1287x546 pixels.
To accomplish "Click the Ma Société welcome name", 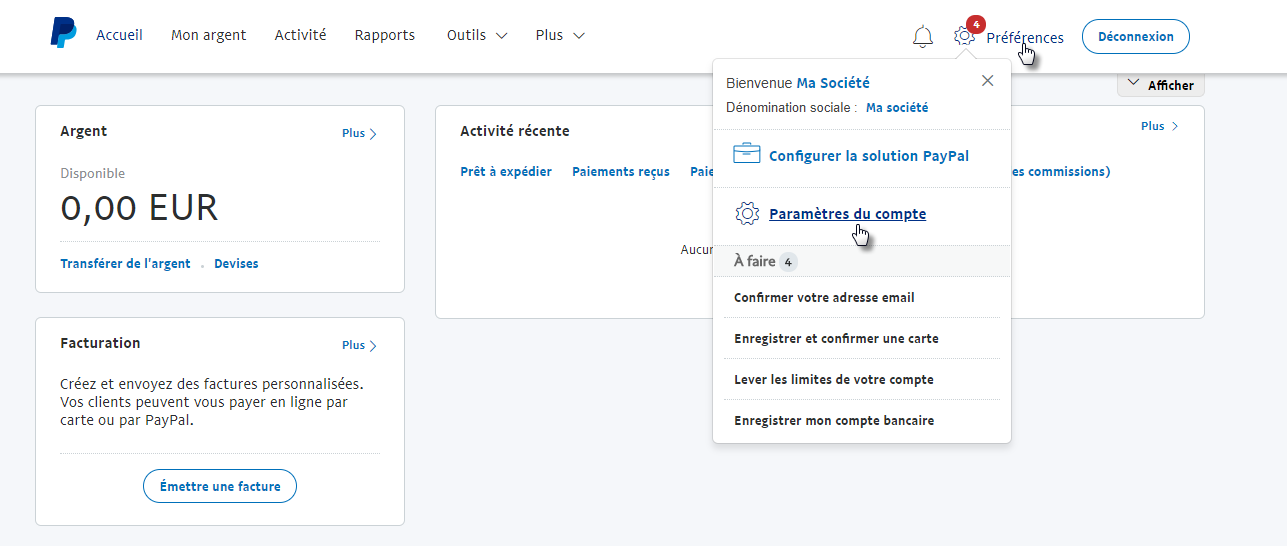I will coord(833,83).
